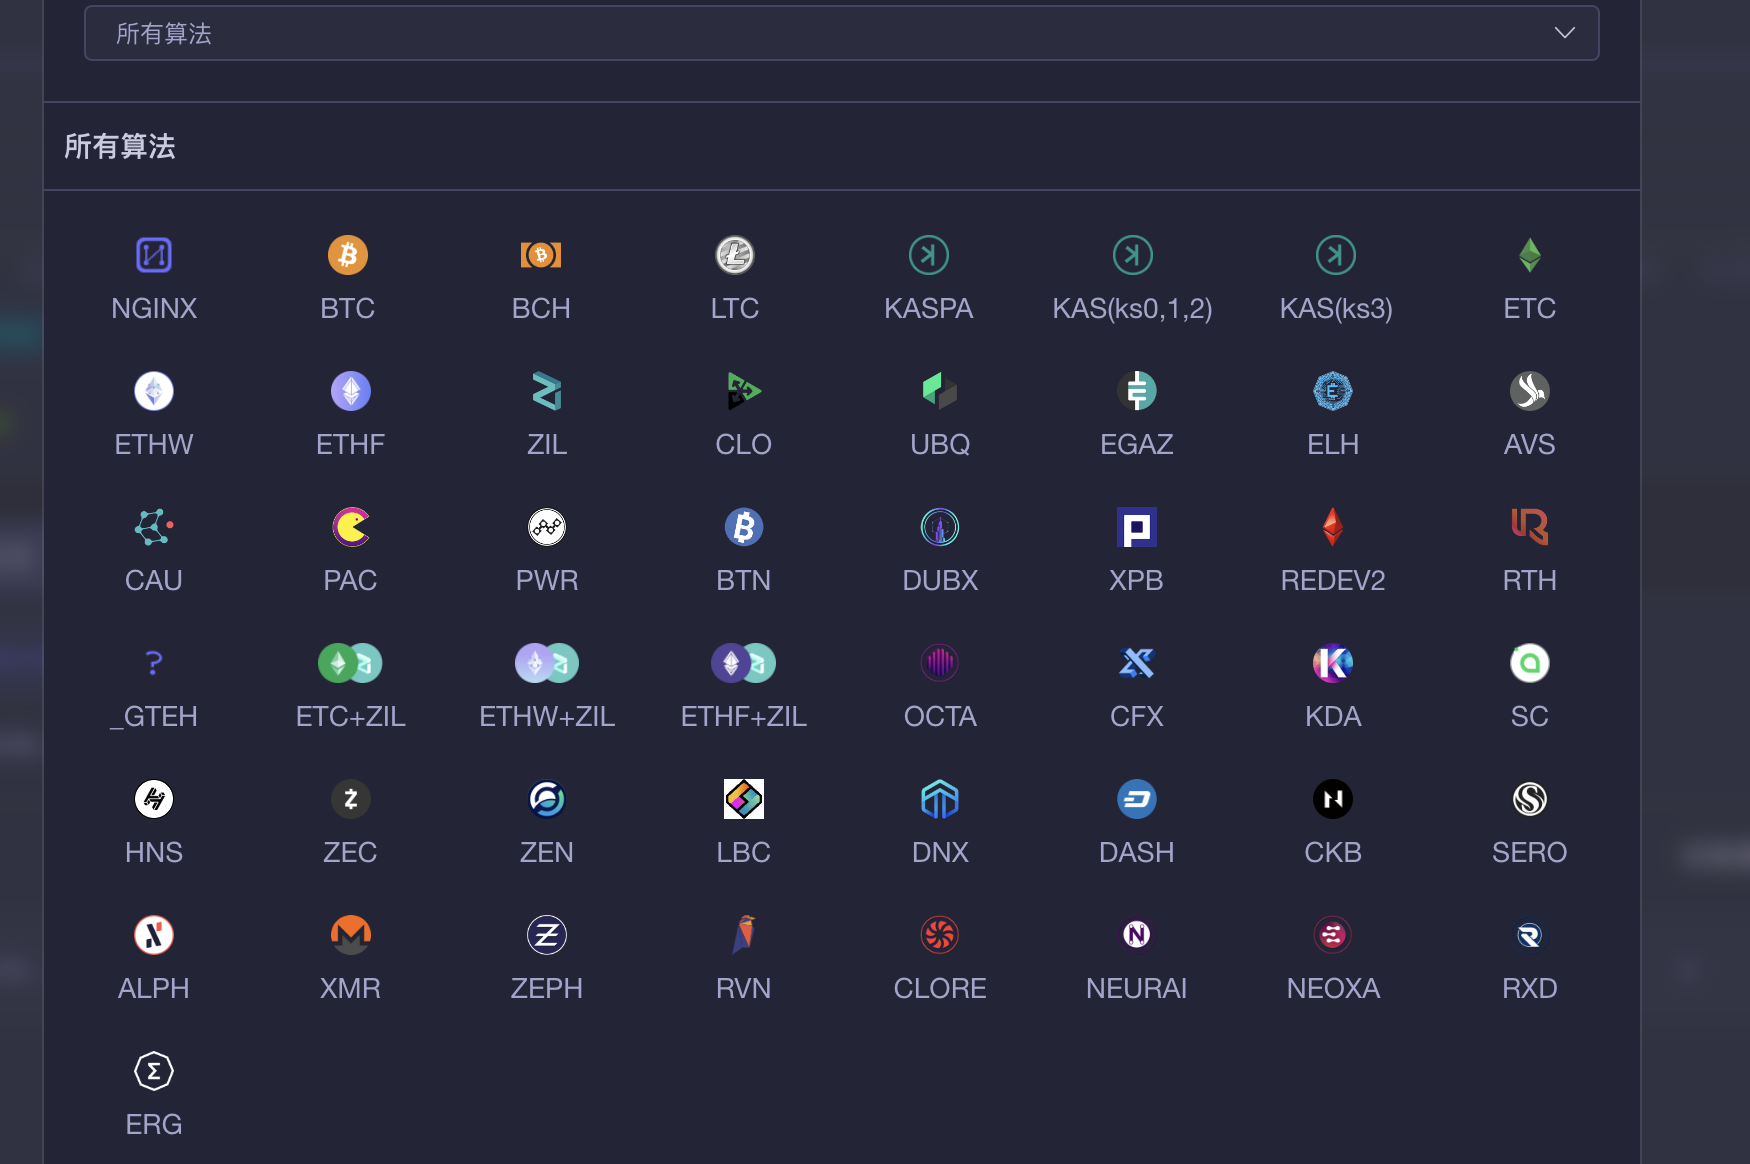Image resolution: width=1750 pixels, height=1164 pixels.
Task: Click the KASPA text label
Action: click(929, 308)
